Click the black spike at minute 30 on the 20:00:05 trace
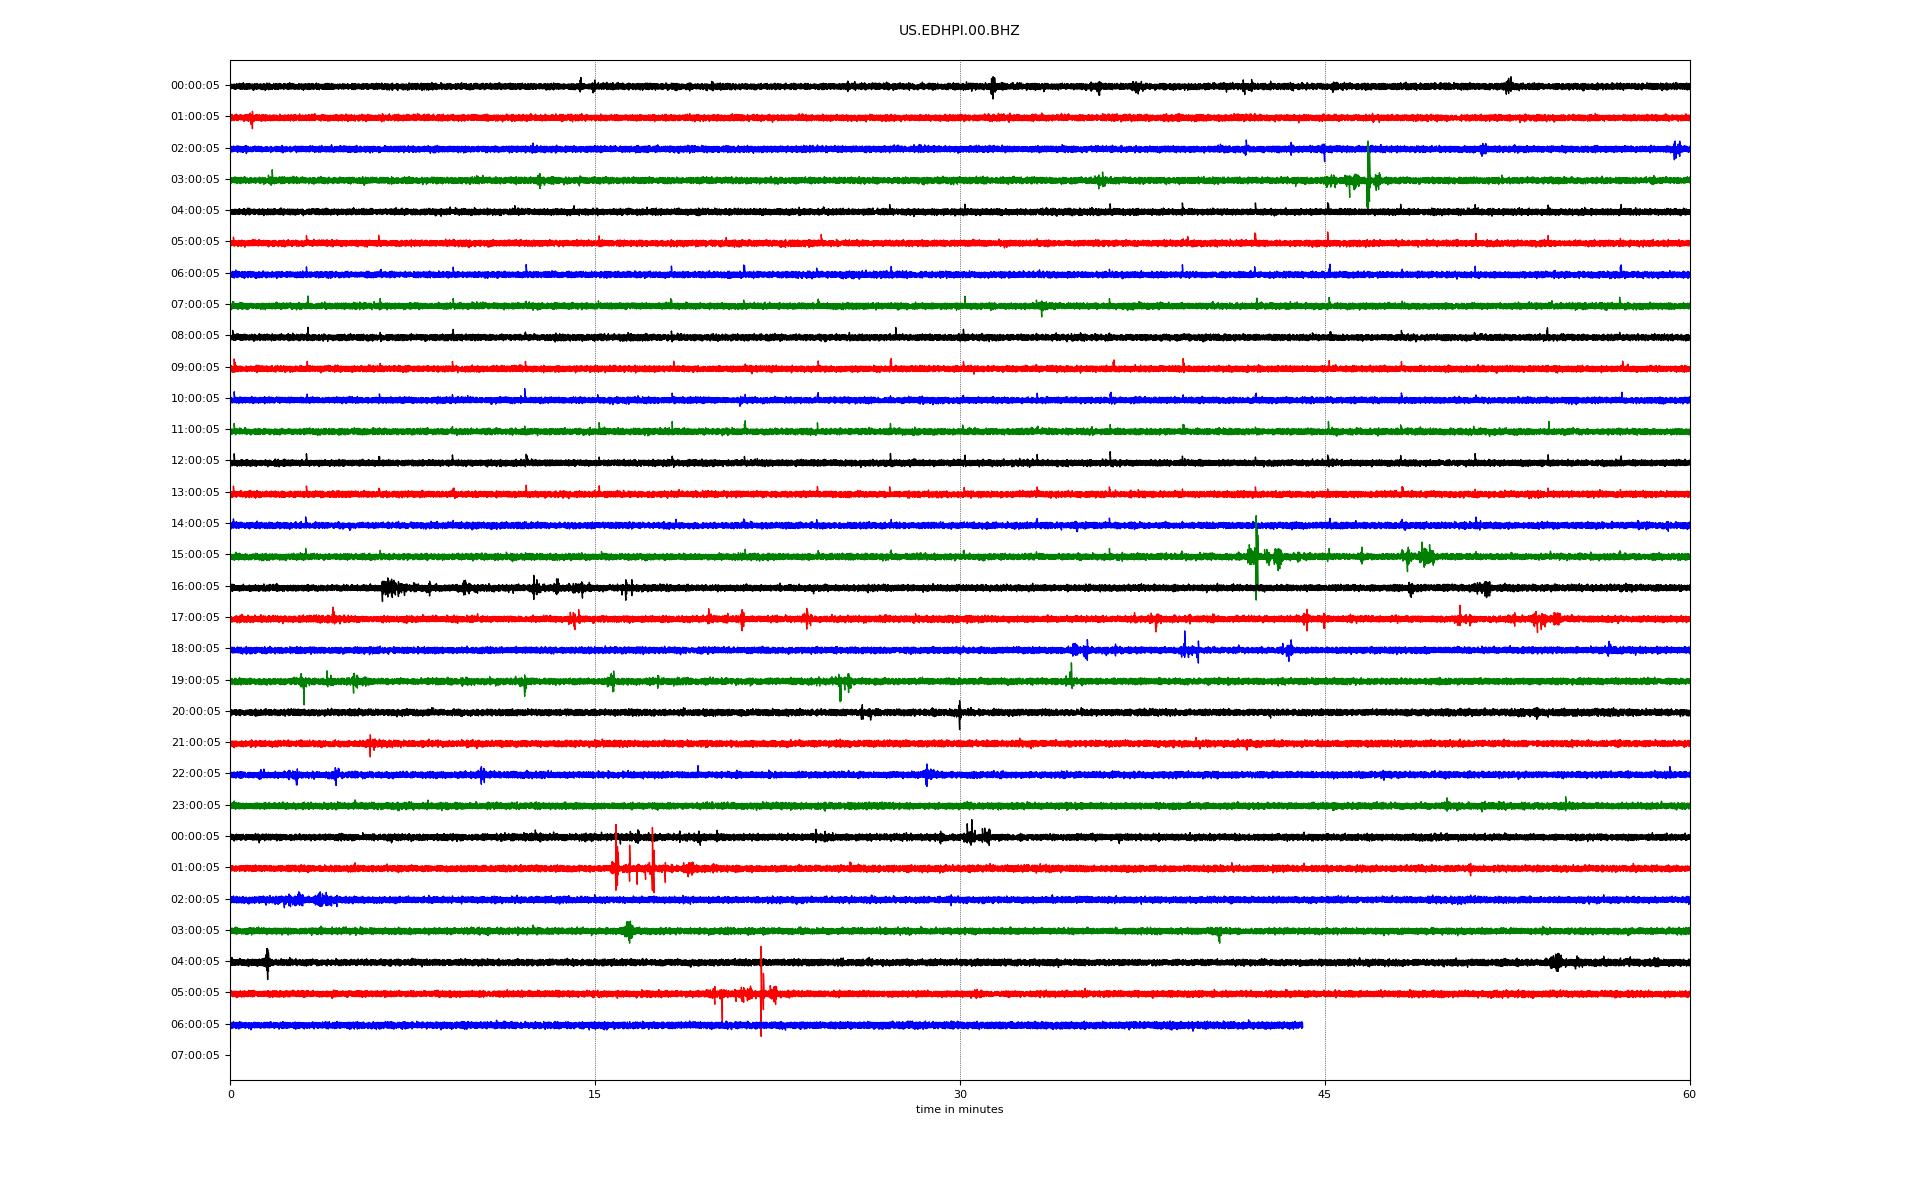 (x=959, y=714)
